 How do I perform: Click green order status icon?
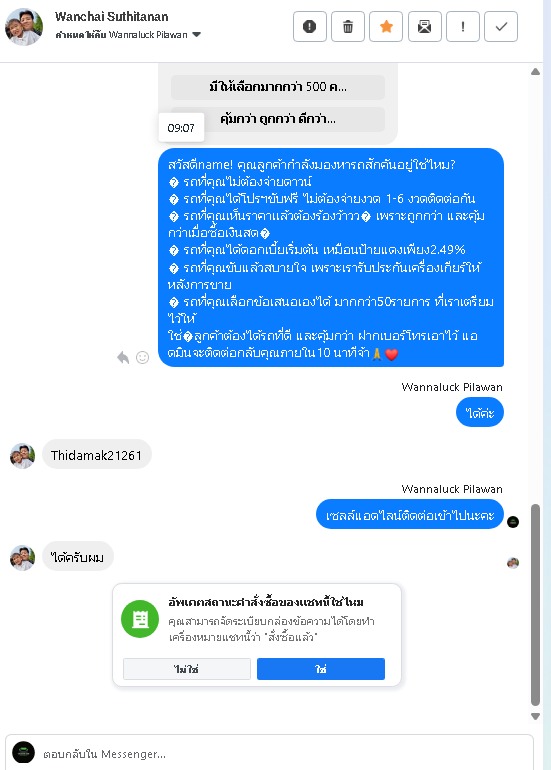(140, 619)
